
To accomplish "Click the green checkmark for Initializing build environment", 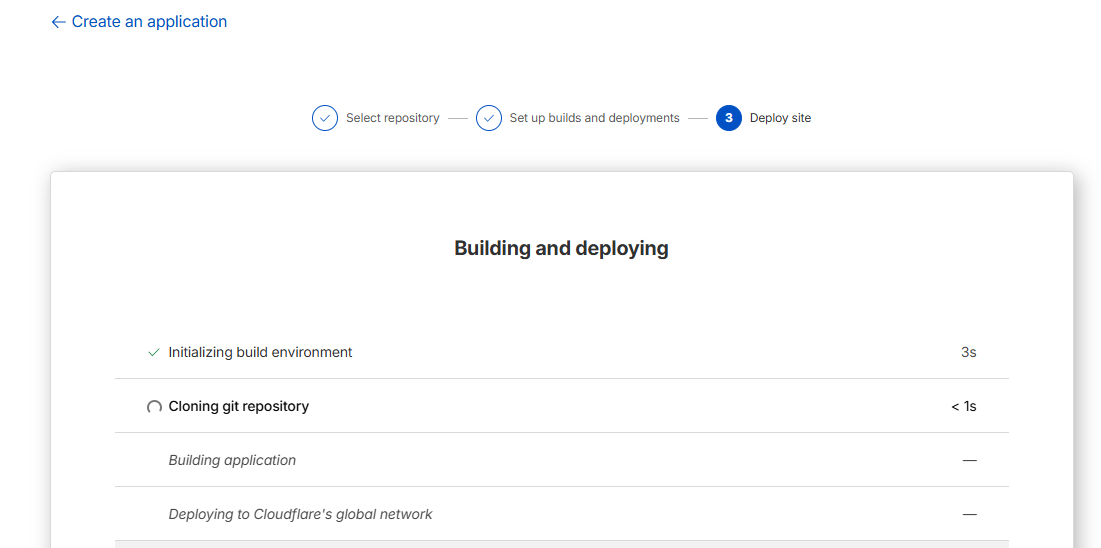I will coord(154,353).
